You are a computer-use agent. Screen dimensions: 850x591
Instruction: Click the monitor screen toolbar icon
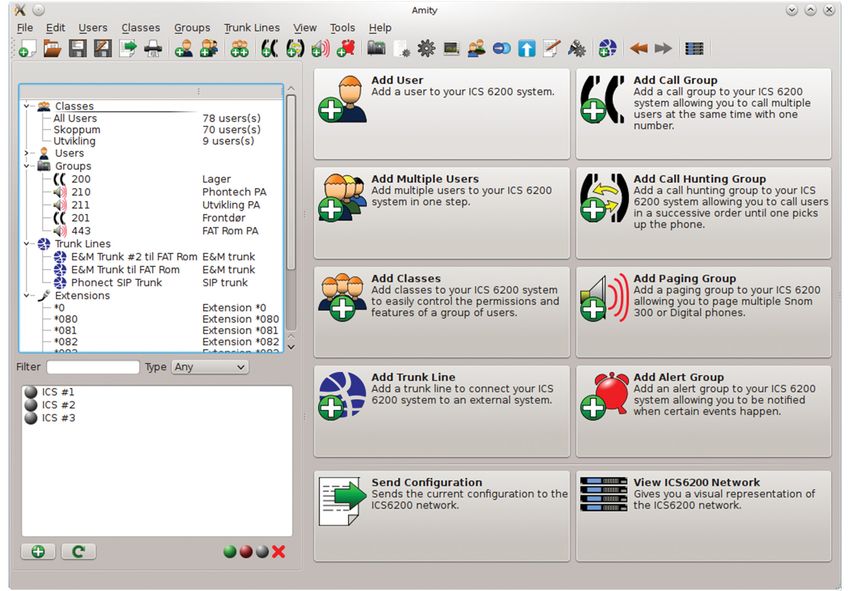451,49
